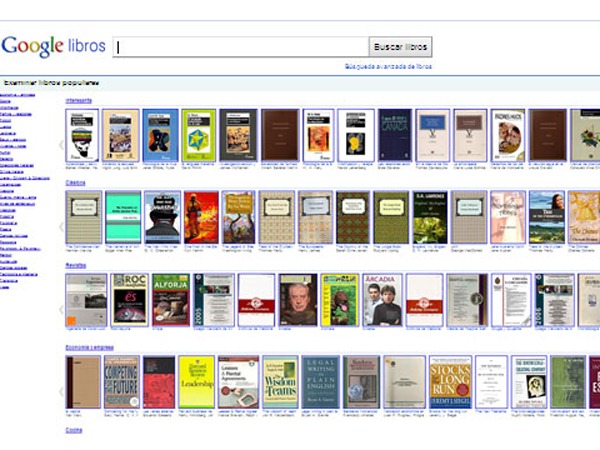Select the ROC magazine cover
Viewport: 600px width, 450px height.
129,299
